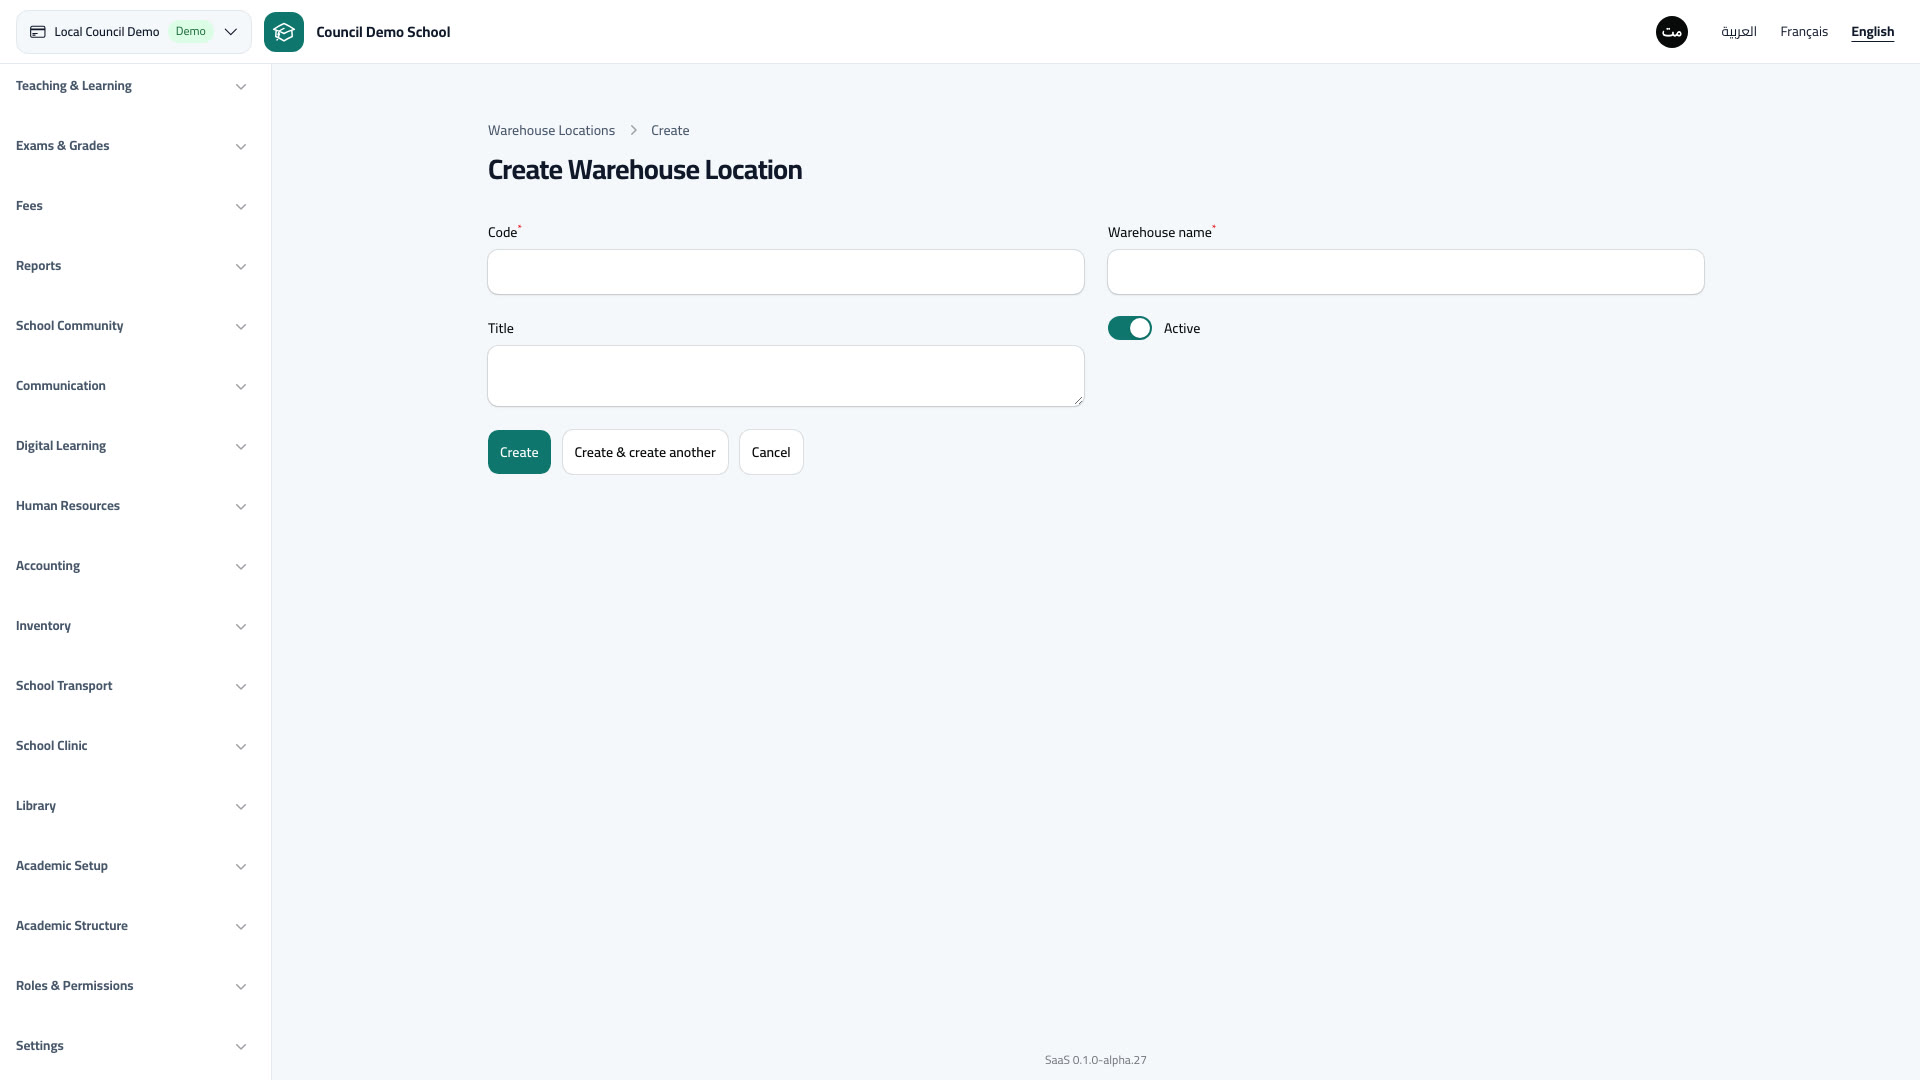Click the Create button
Screen dimensions: 1920x1080
click(x=519, y=452)
